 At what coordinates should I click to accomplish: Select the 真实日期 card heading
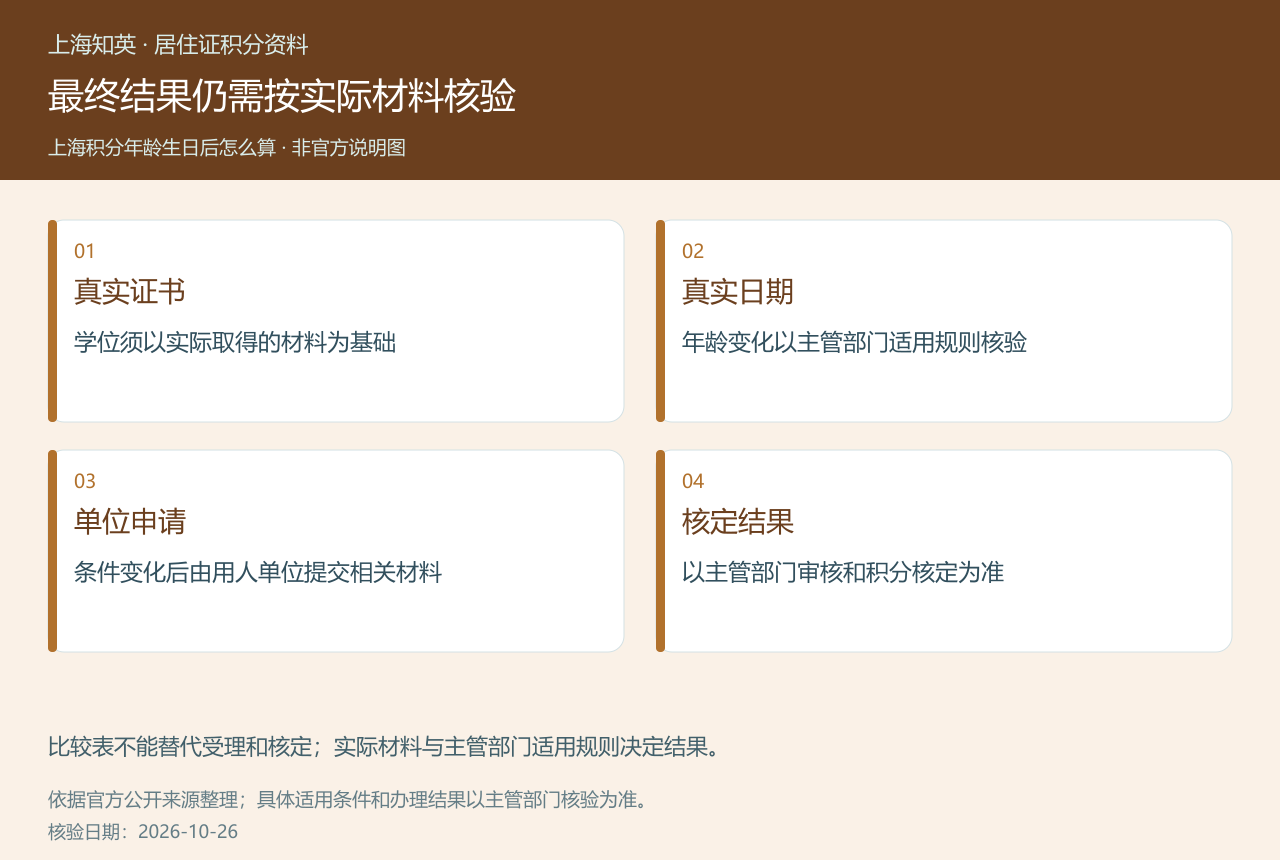(738, 292)
